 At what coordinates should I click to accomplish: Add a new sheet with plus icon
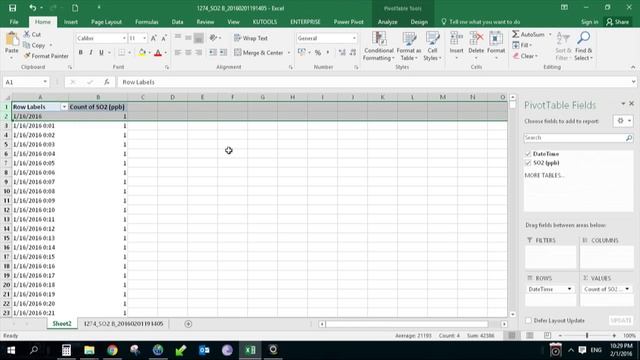pos(188,324)
